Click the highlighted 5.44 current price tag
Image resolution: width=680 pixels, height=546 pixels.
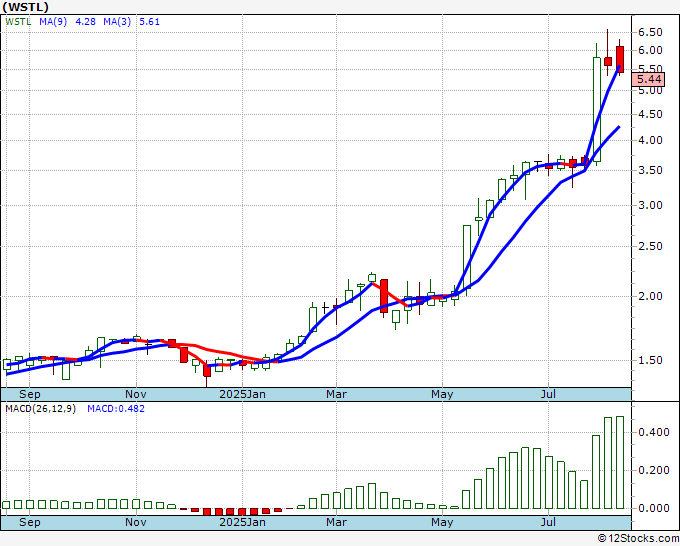[649, 79]
